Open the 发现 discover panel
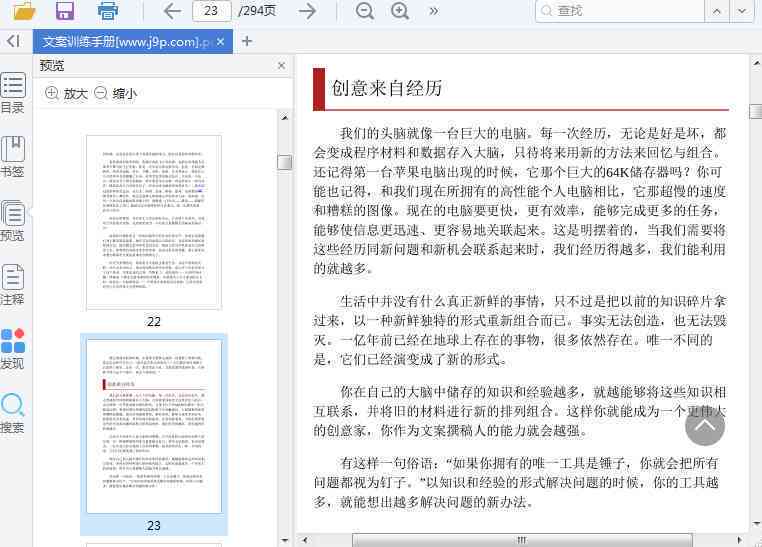The height and width of the screenshot is (547, 762). (x=13, y=349)
